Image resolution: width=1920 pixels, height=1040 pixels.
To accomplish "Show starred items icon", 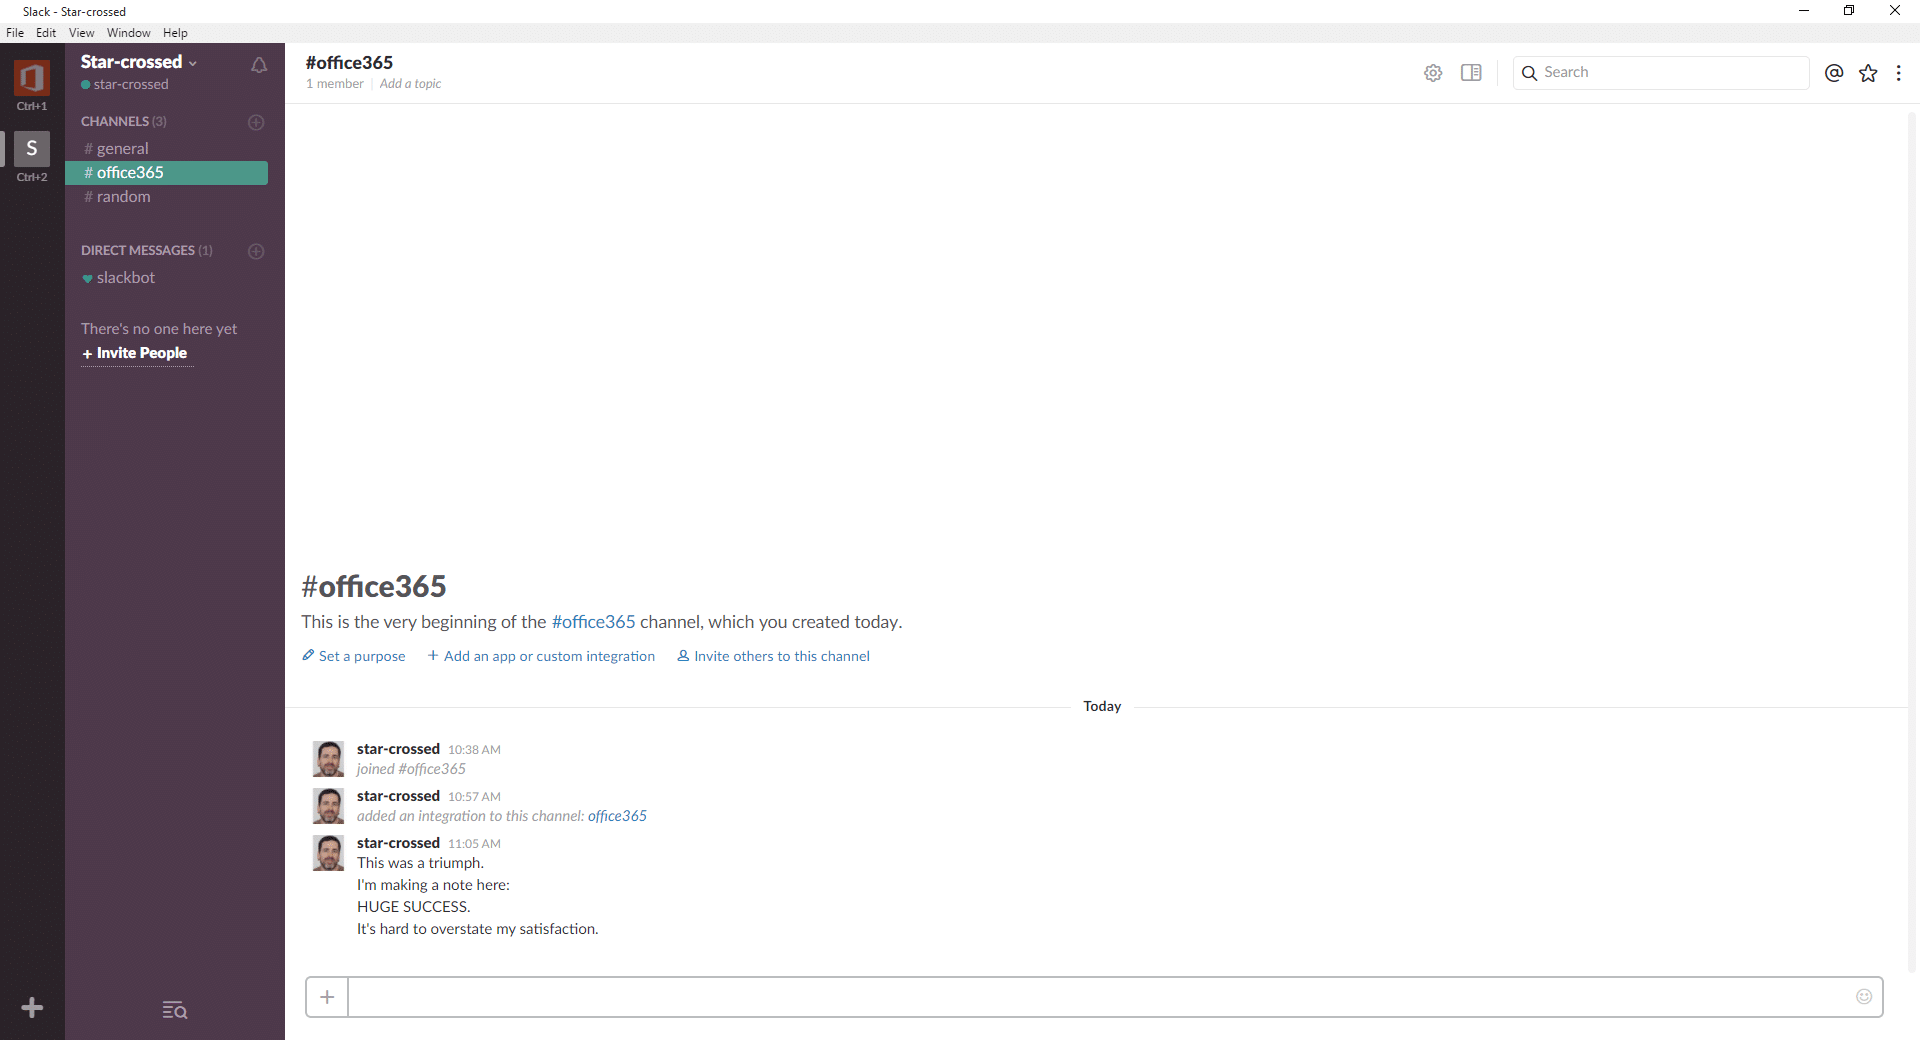I will click(x=1868, y=73).
